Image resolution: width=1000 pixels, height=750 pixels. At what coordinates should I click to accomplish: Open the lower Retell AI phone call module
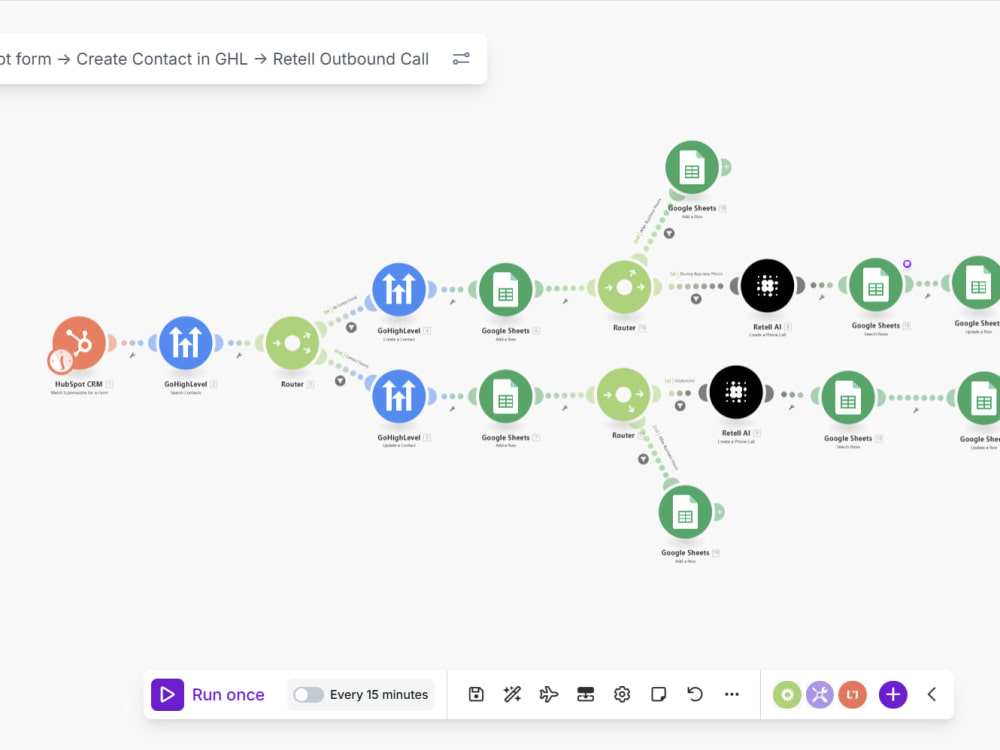(736, 392)
